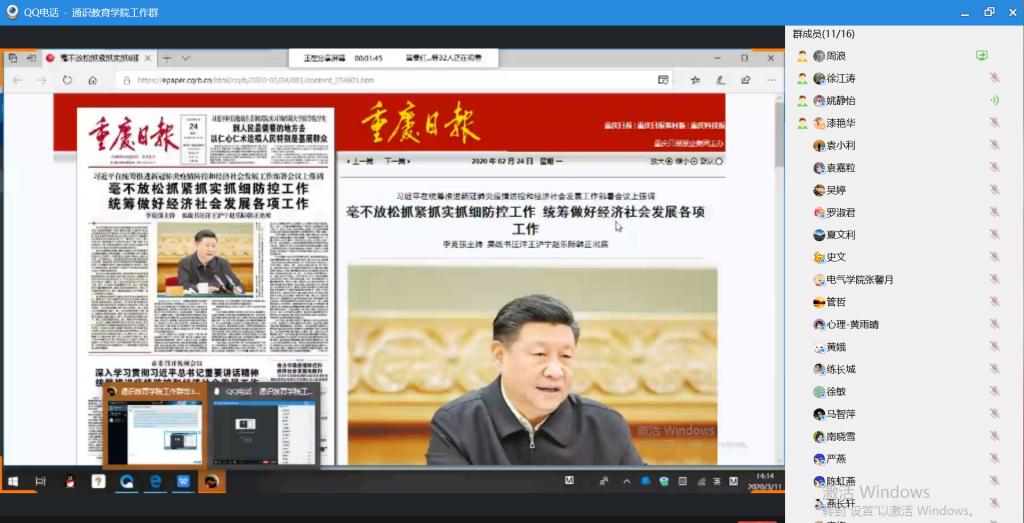Select member 严燕 in list

836,458
